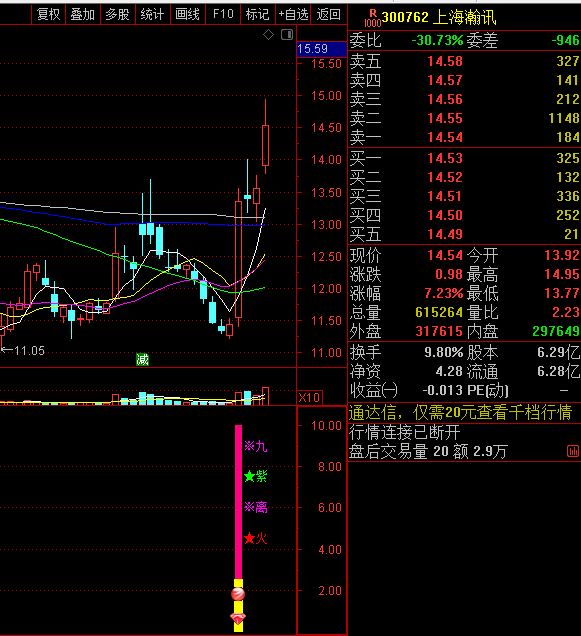Click the 内盘 value 297649
581x636 pixels.
pos(556,331)
